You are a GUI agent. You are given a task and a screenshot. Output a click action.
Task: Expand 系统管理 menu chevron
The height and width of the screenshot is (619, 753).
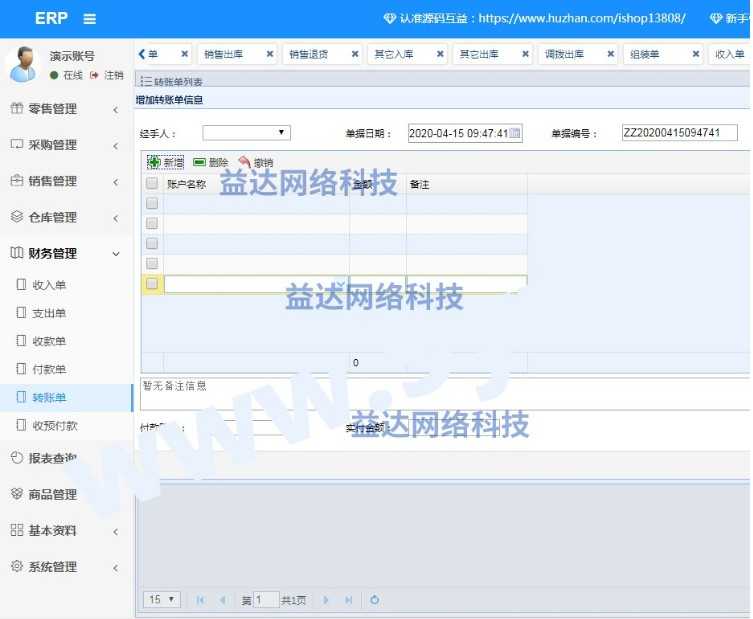[116, 568]
